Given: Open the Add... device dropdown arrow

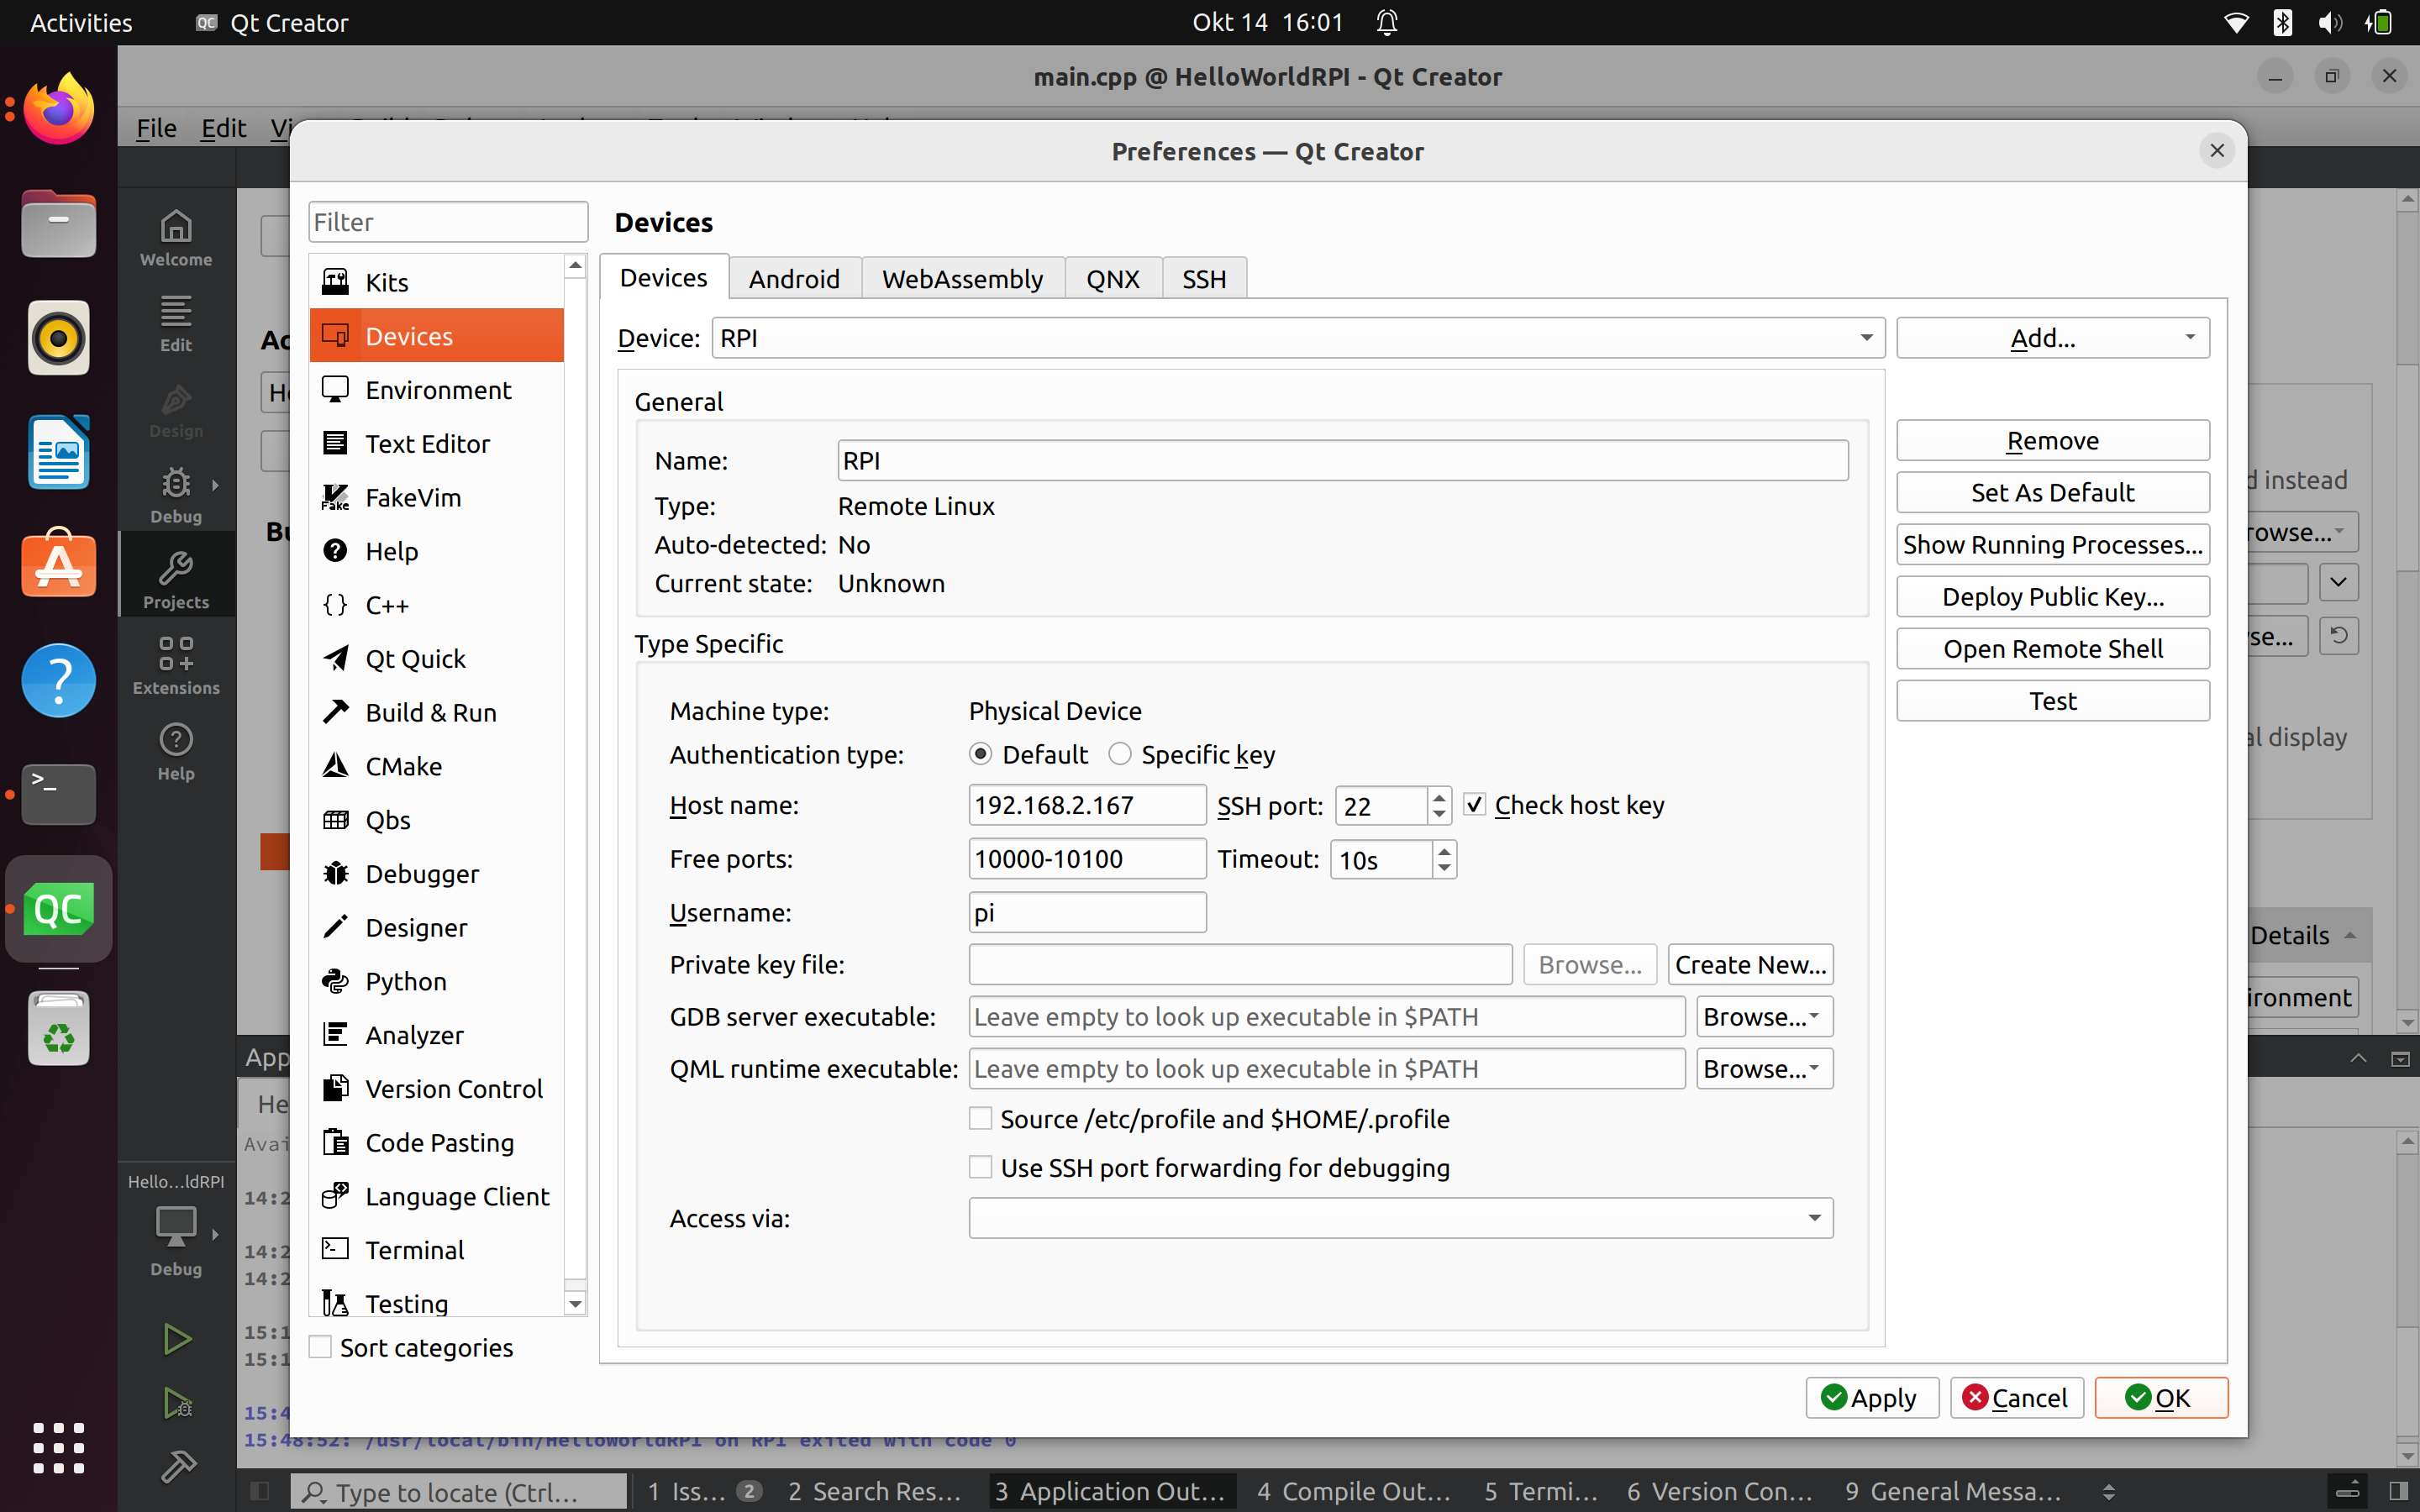Looking at the screenshot, I should (x=2190, y=338).
